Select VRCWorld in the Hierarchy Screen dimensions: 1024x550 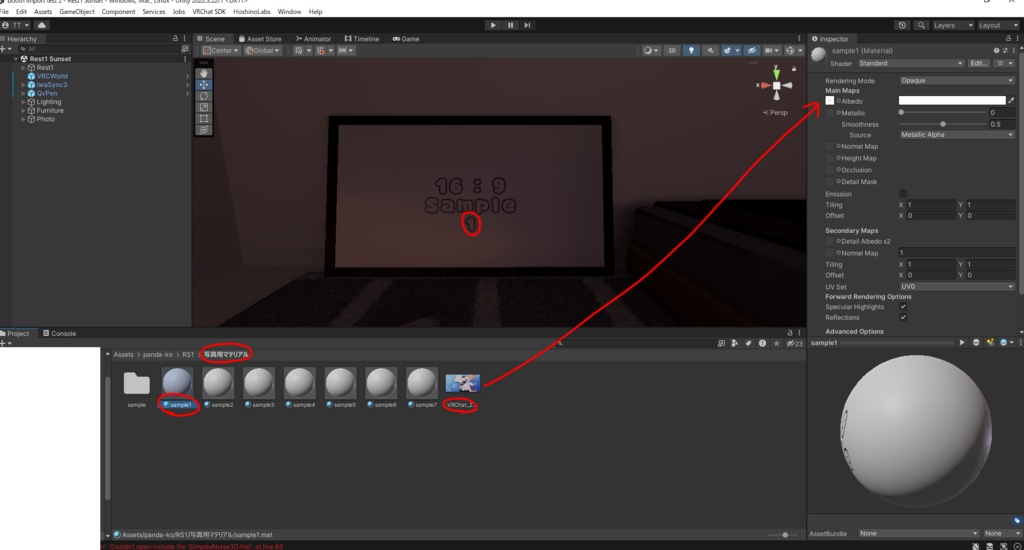click(x=52, y=76)
